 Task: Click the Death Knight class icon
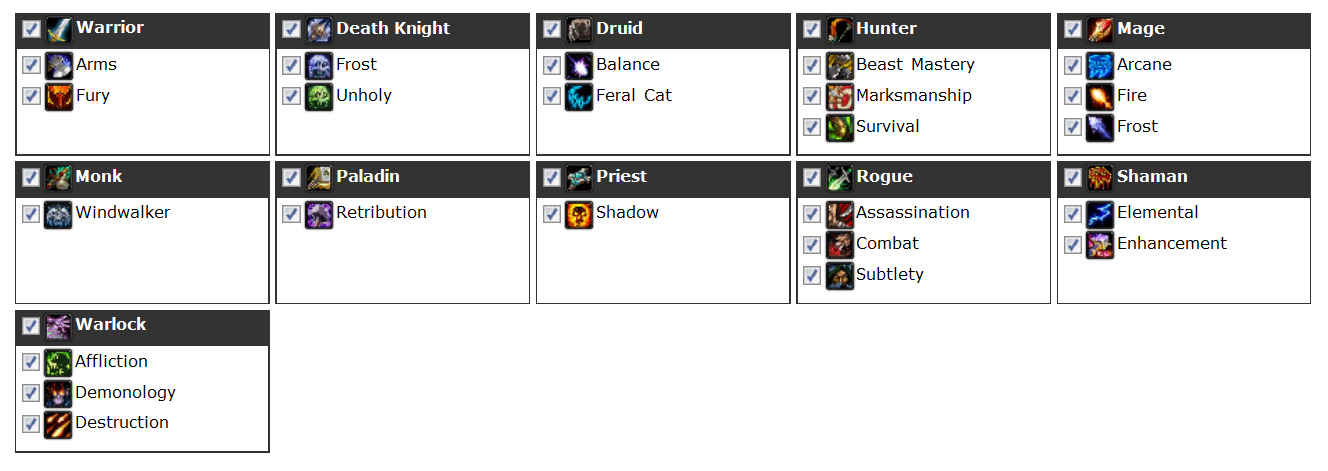319,29
